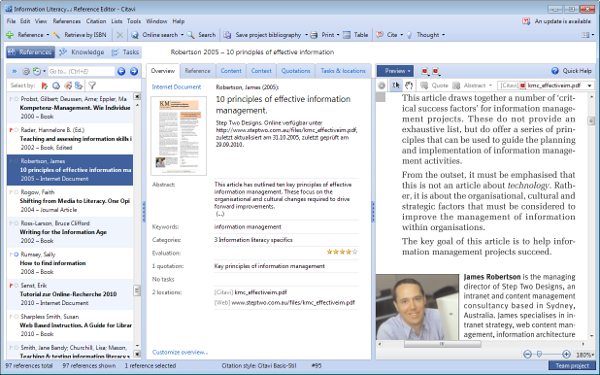This screenshot has width=600, height=375.
Task: Select references by blue circle icon
Action: click(x=56, y=85)
